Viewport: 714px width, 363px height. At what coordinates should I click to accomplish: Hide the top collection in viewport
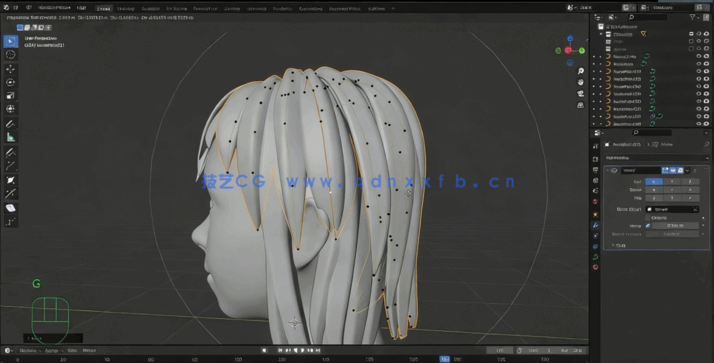(699, 34)
